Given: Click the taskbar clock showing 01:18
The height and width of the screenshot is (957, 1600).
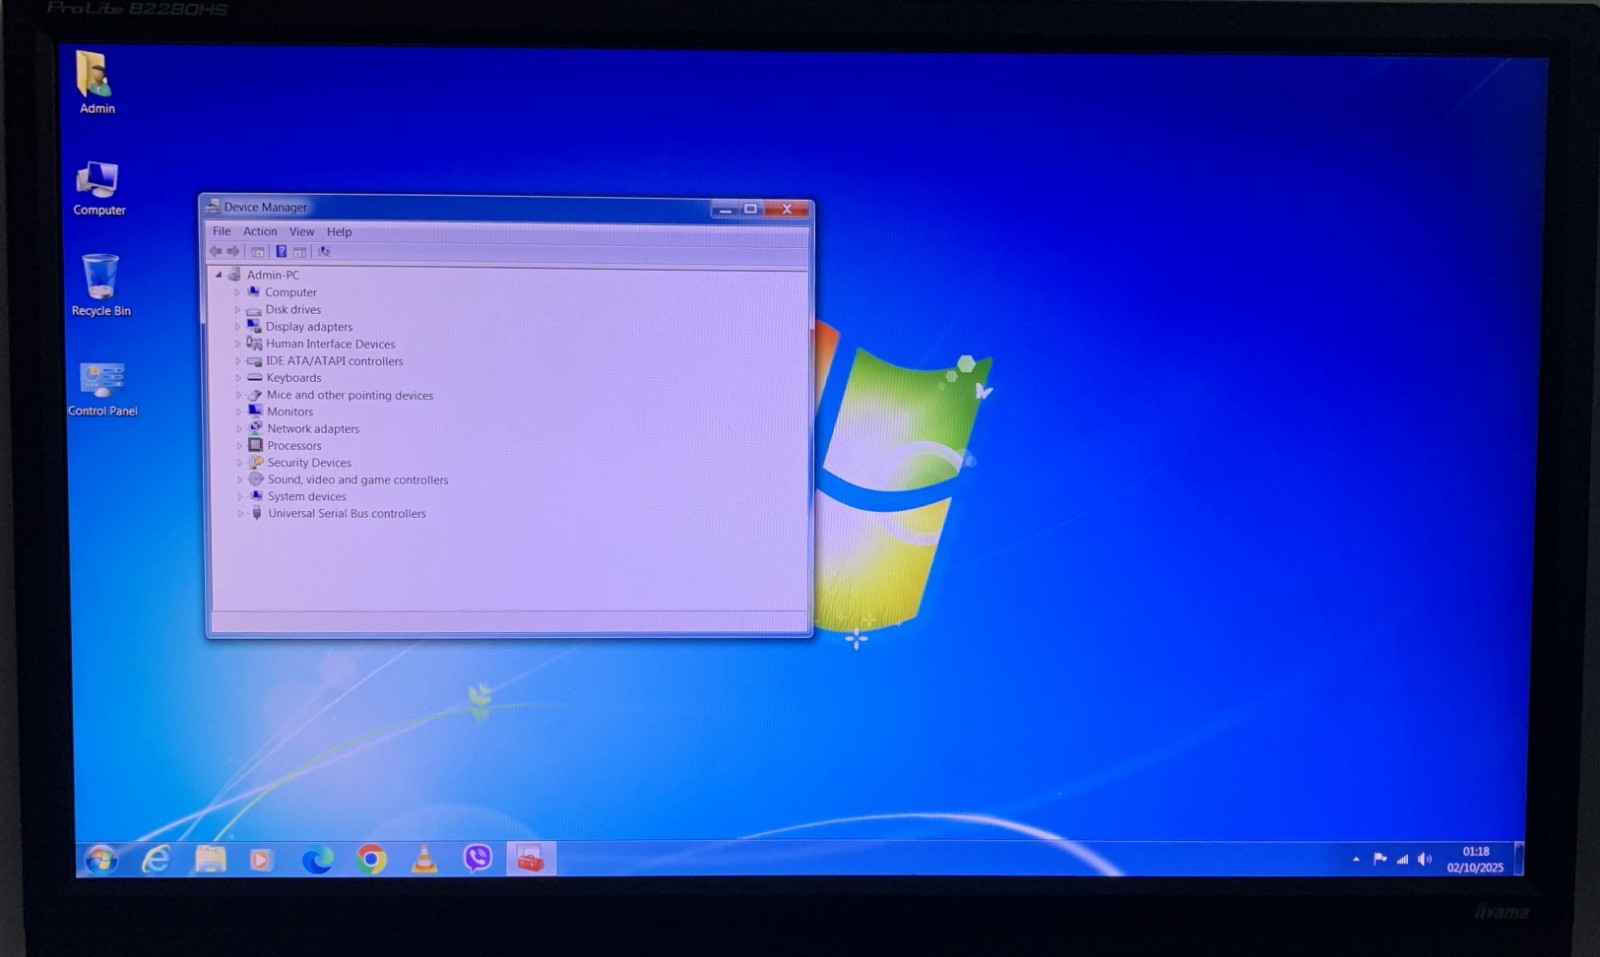Looking at the screenshot, I should pos(1475,859).
